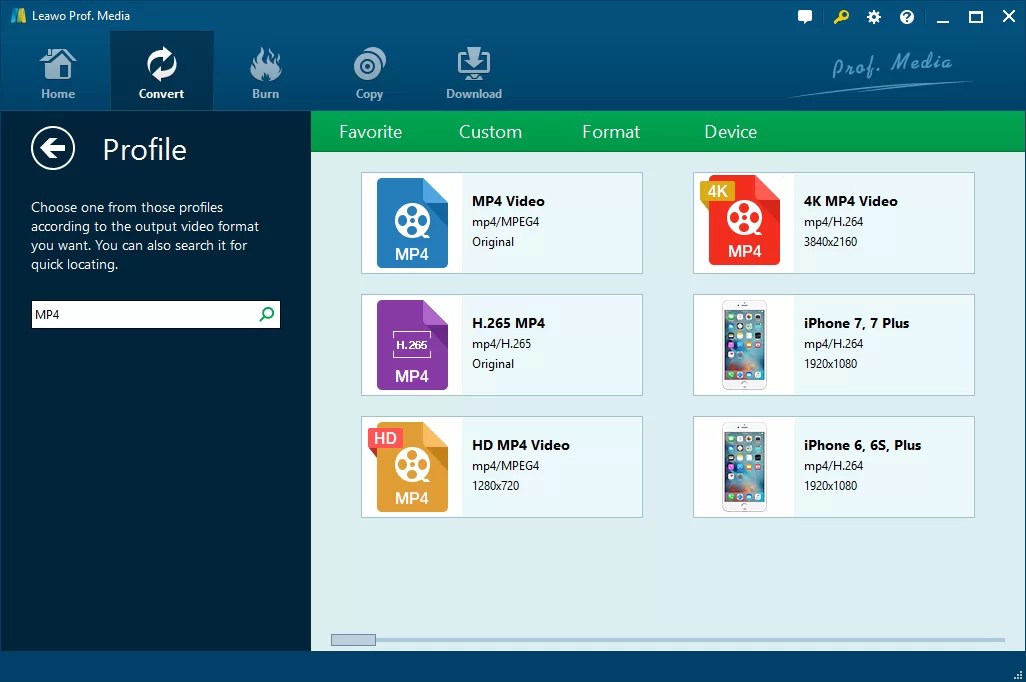This screenshot has width=1026, height=682.
Task: Select the HD MP4 Video profile title
Action: [x=521, y=445]
